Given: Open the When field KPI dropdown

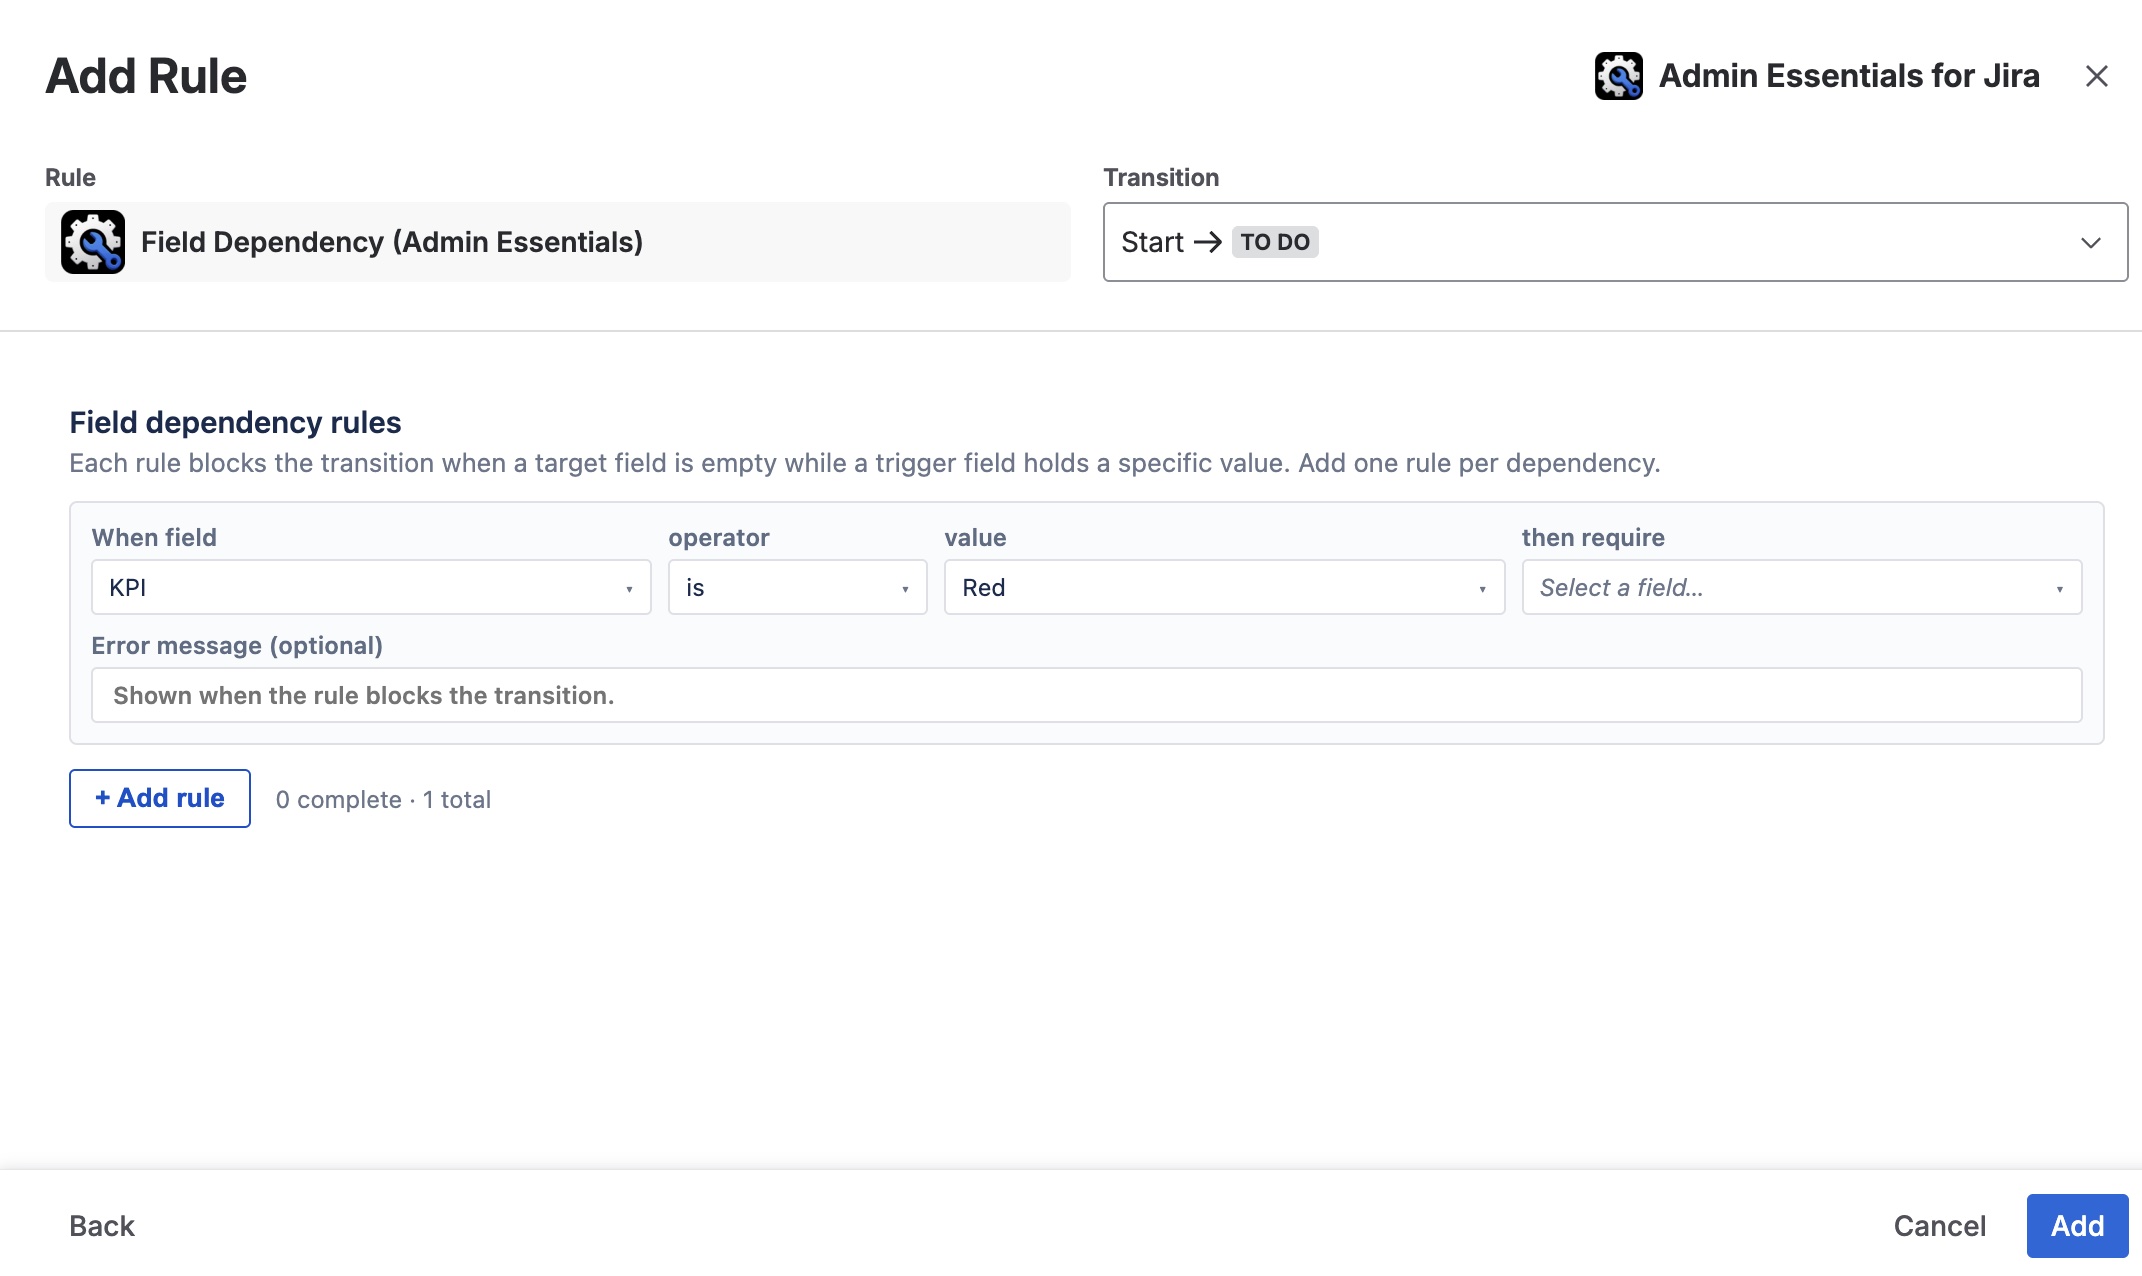Looking at the screenshot, I should [x=371, y=587].
